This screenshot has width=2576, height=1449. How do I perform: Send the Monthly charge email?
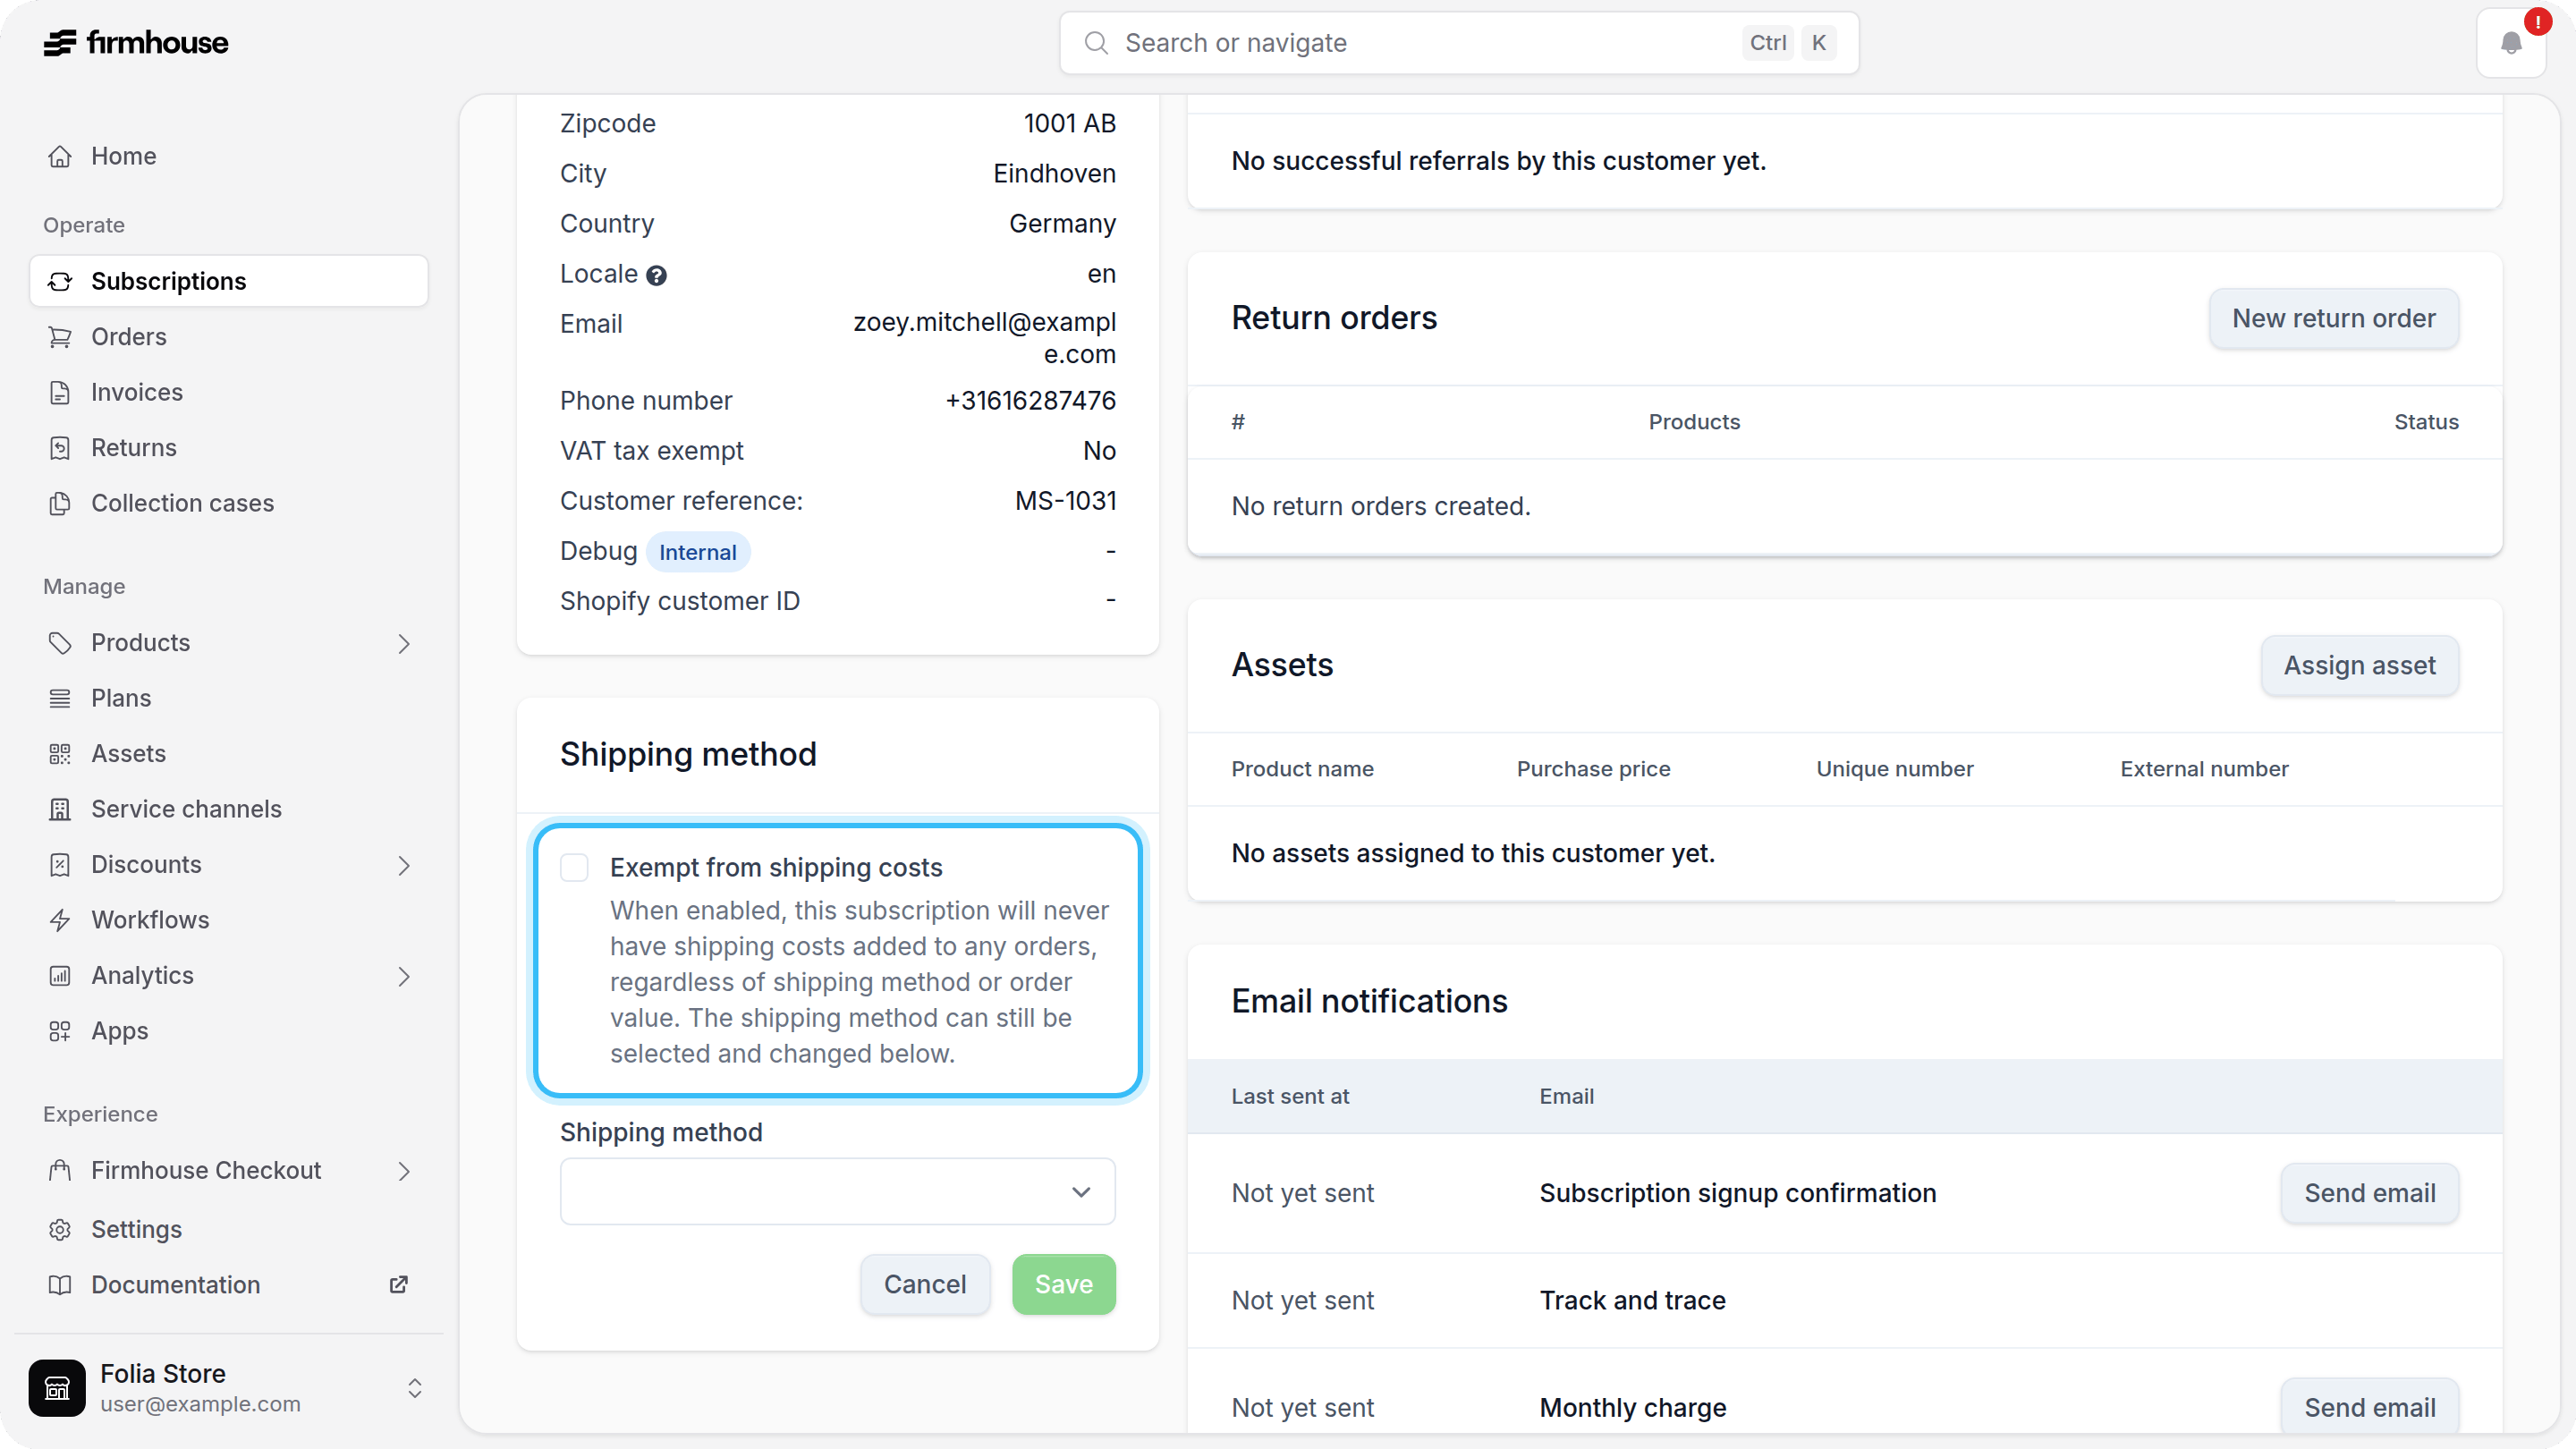point(2369,1407)
